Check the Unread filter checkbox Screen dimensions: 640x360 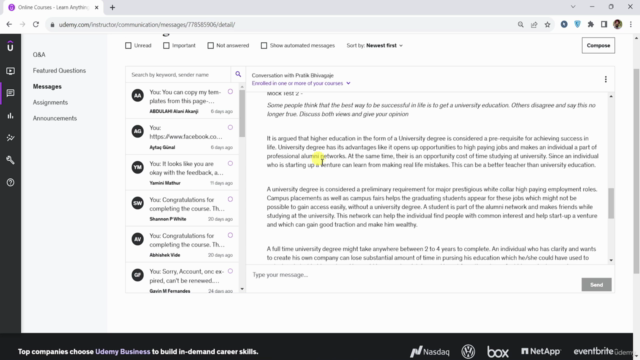click(128, 45)
